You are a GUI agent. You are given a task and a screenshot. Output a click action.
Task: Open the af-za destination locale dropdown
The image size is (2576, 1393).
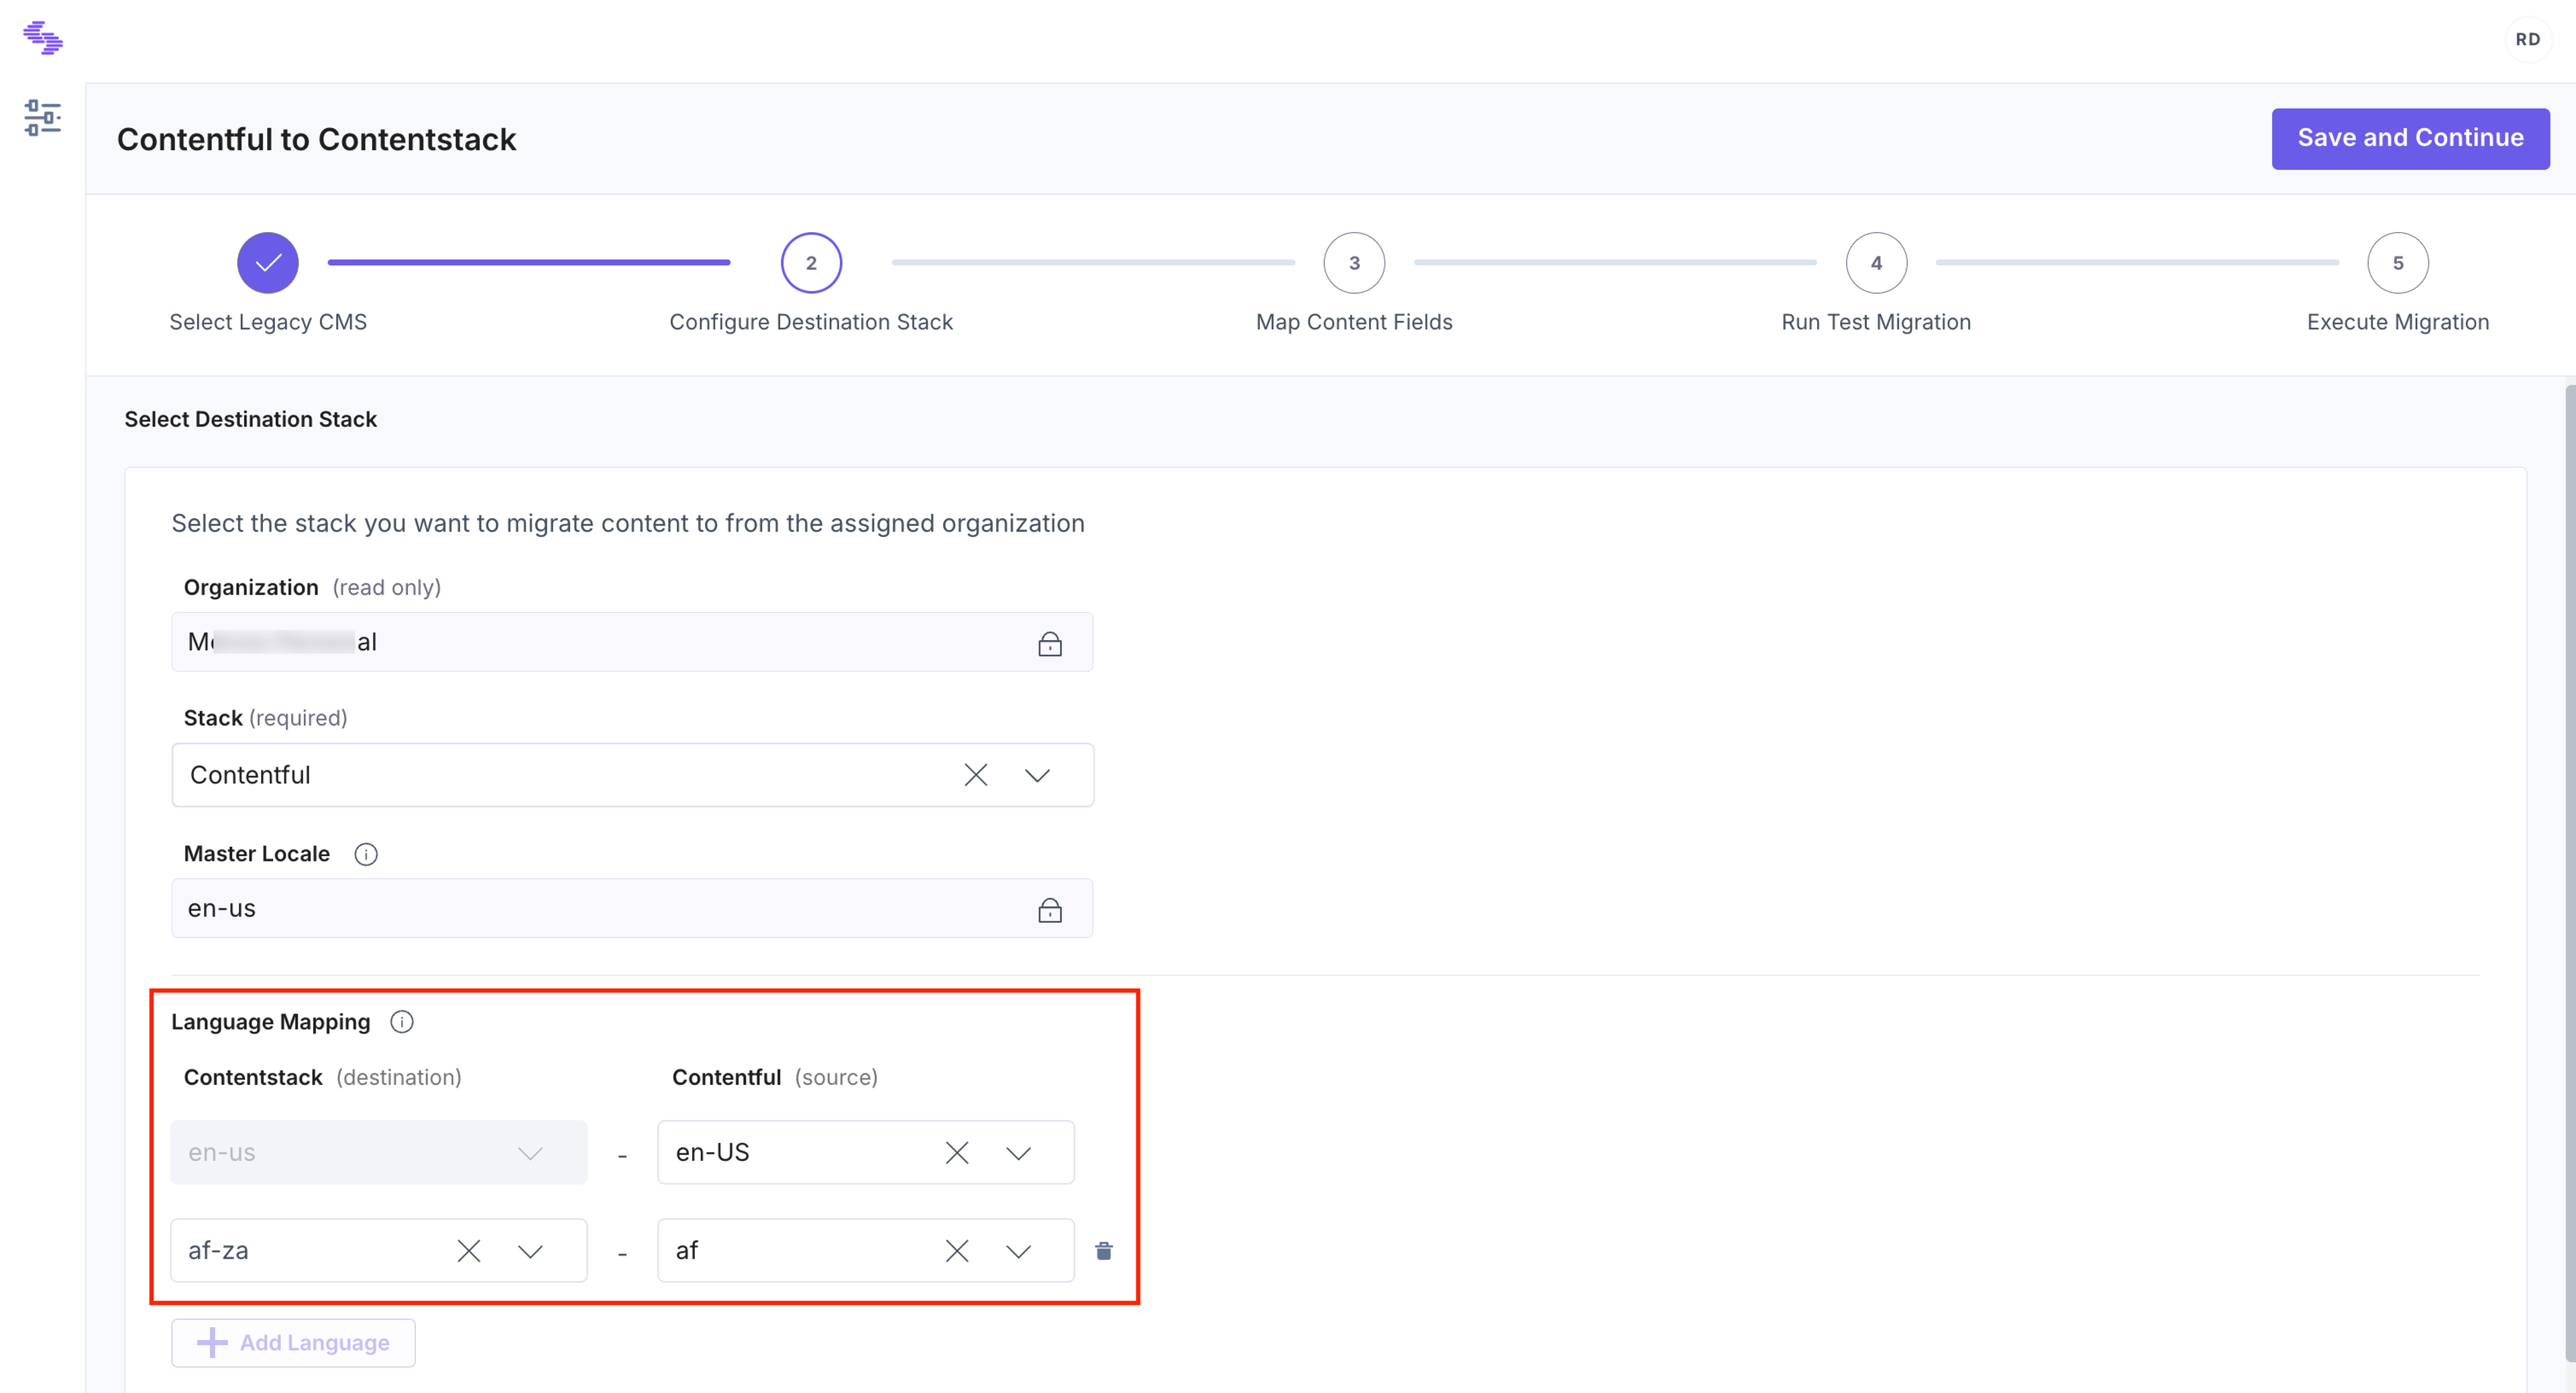(x=530, y=1251)
